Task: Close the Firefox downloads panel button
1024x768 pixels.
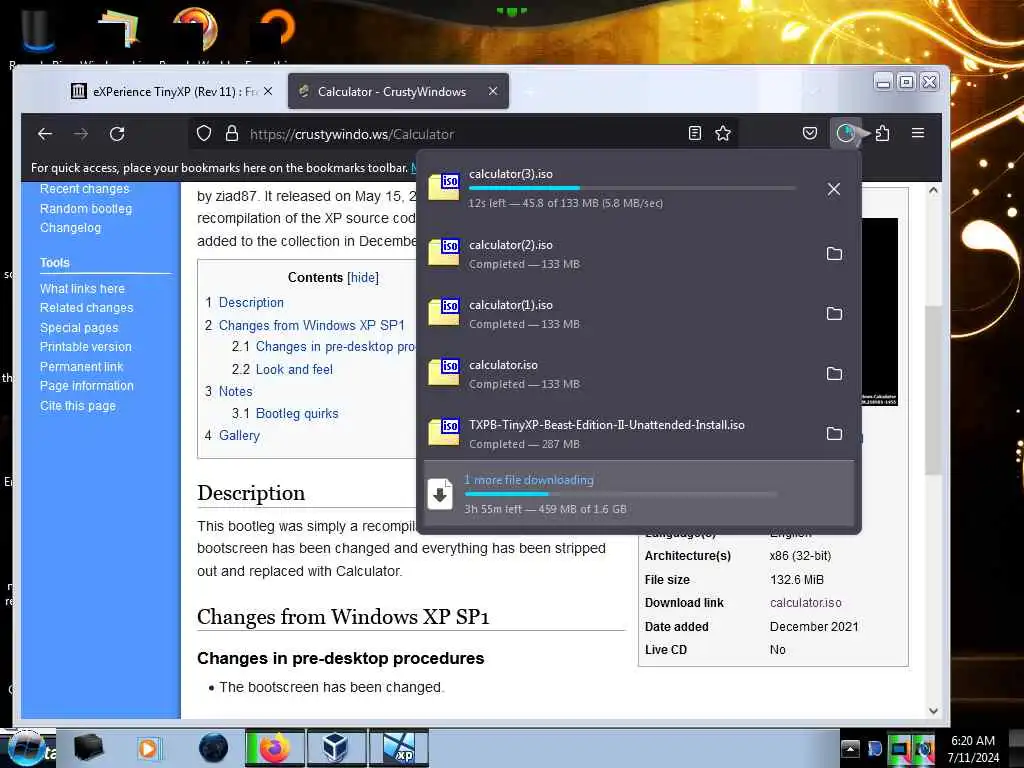Action: coord(845,133)
